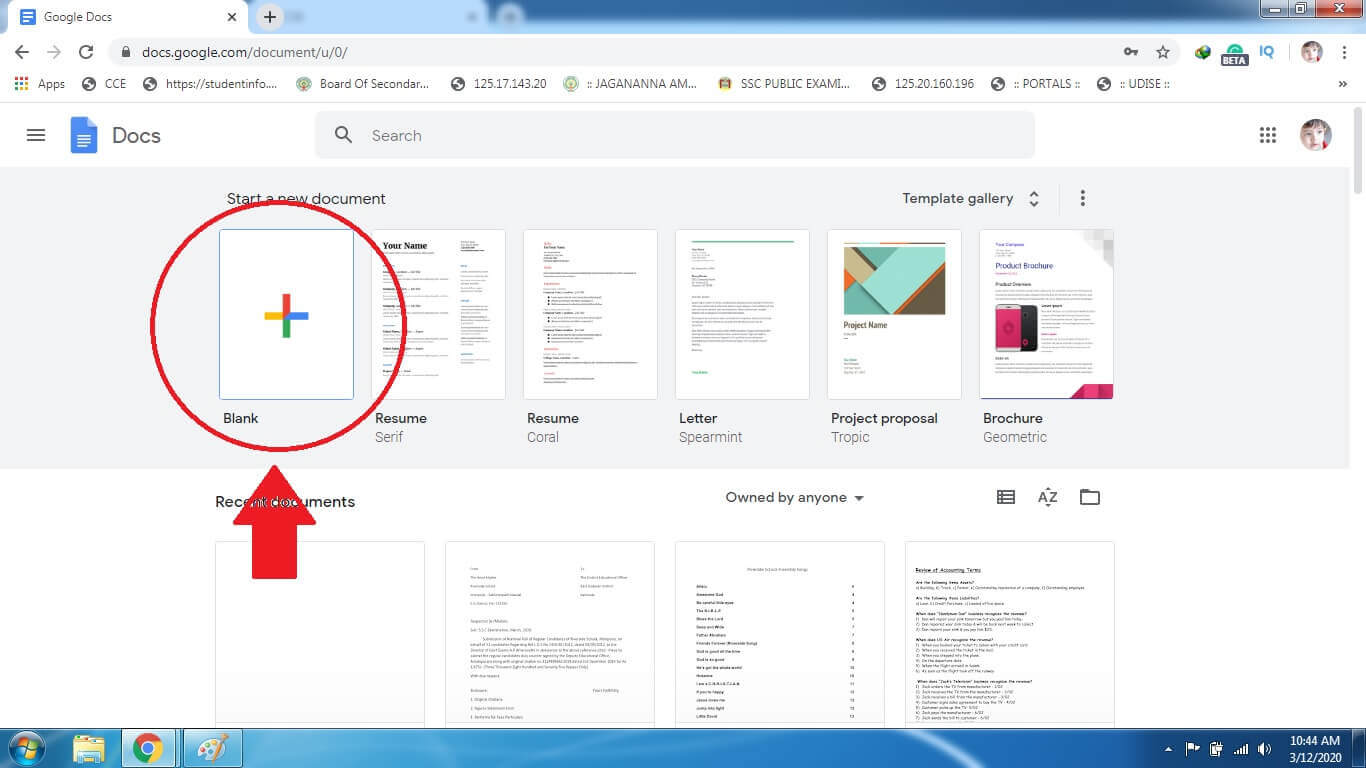Click the Docs logo icon
Screen dimensions: 1366x768
[84, 135]
